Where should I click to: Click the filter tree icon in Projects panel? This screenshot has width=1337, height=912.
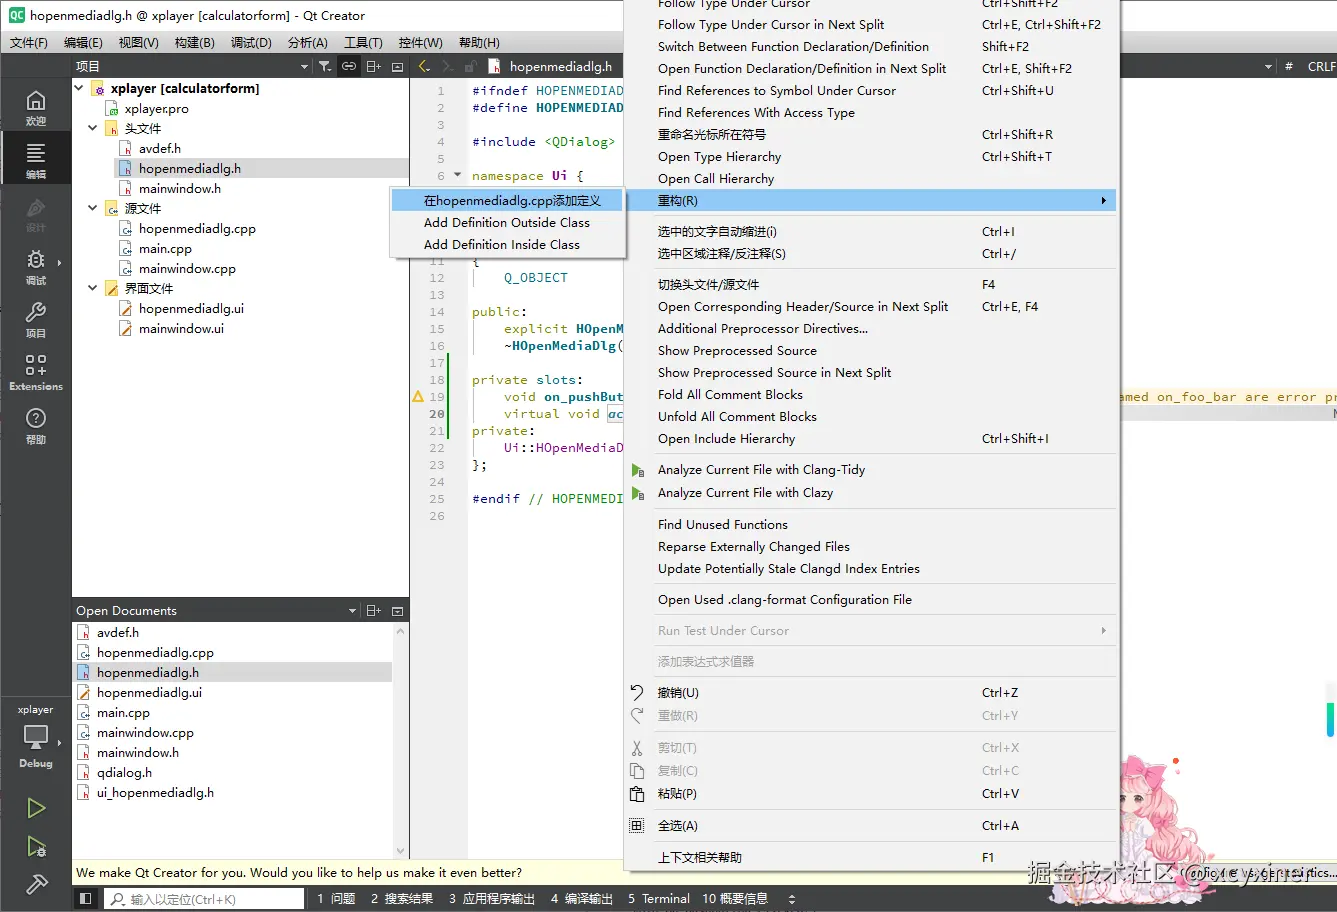click(325, 66)
